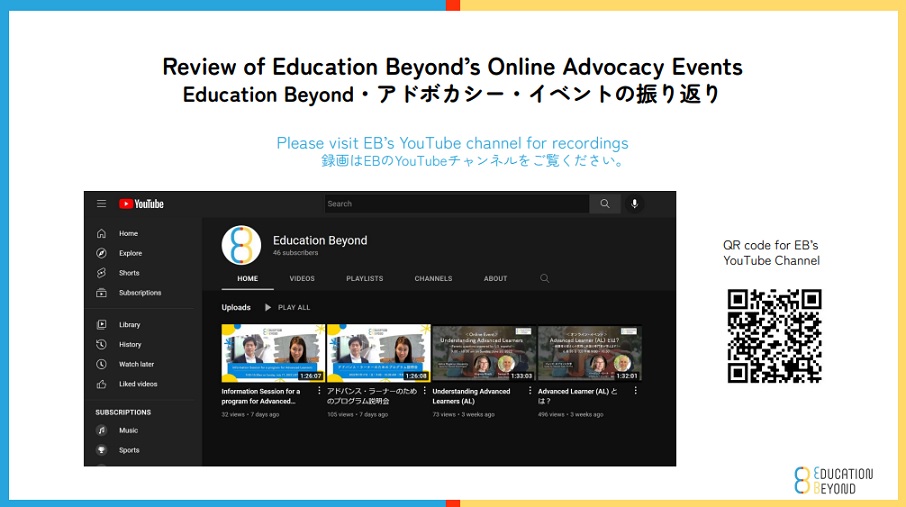906x507 pixels.
Task: Click the Education Beyond channel avatar
Action: click(x=242, y=245)
